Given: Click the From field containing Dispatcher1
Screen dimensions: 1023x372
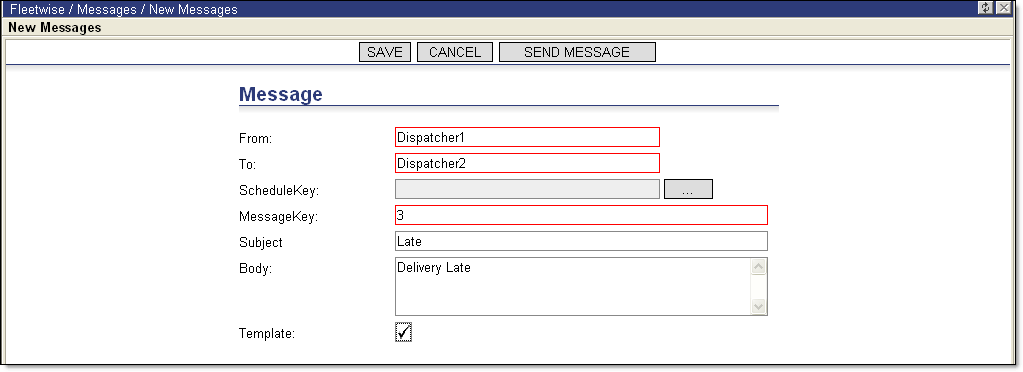Looking at the screenshot, I should click(x=527, y=137).
